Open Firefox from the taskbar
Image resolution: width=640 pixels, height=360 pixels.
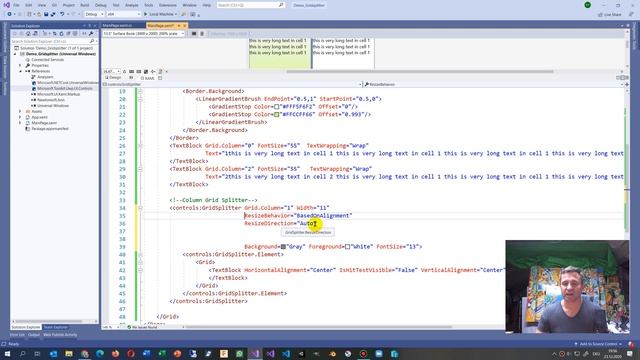(x=116, y=354)
